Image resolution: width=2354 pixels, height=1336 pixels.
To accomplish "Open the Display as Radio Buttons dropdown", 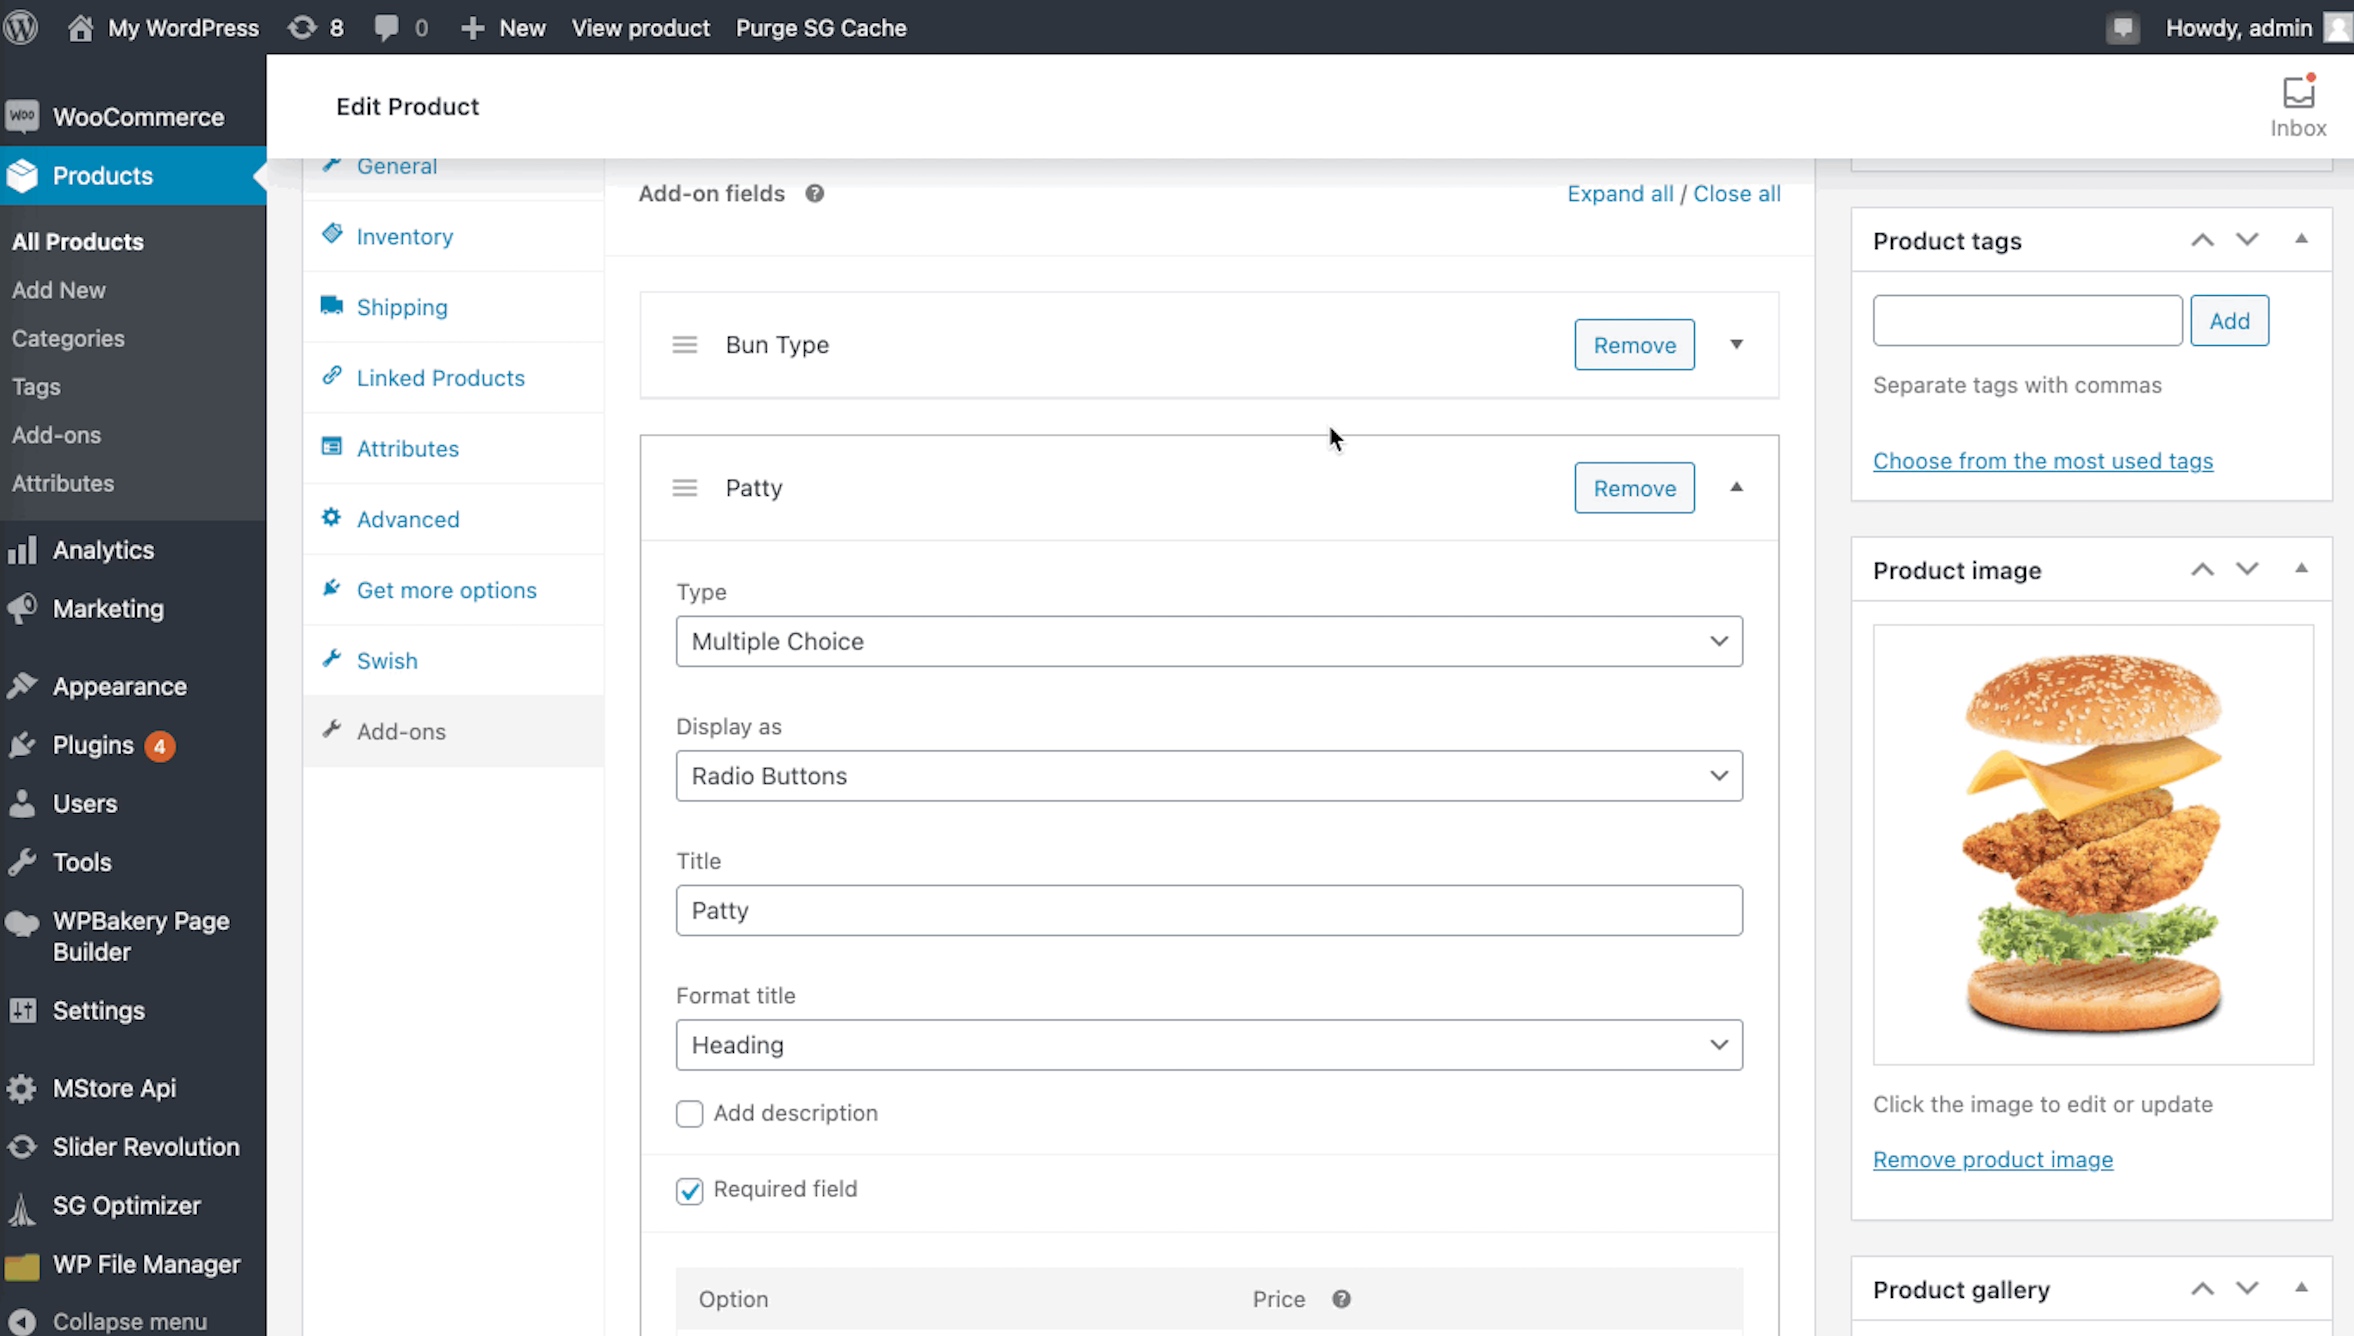I will (x=1208, y=776).
